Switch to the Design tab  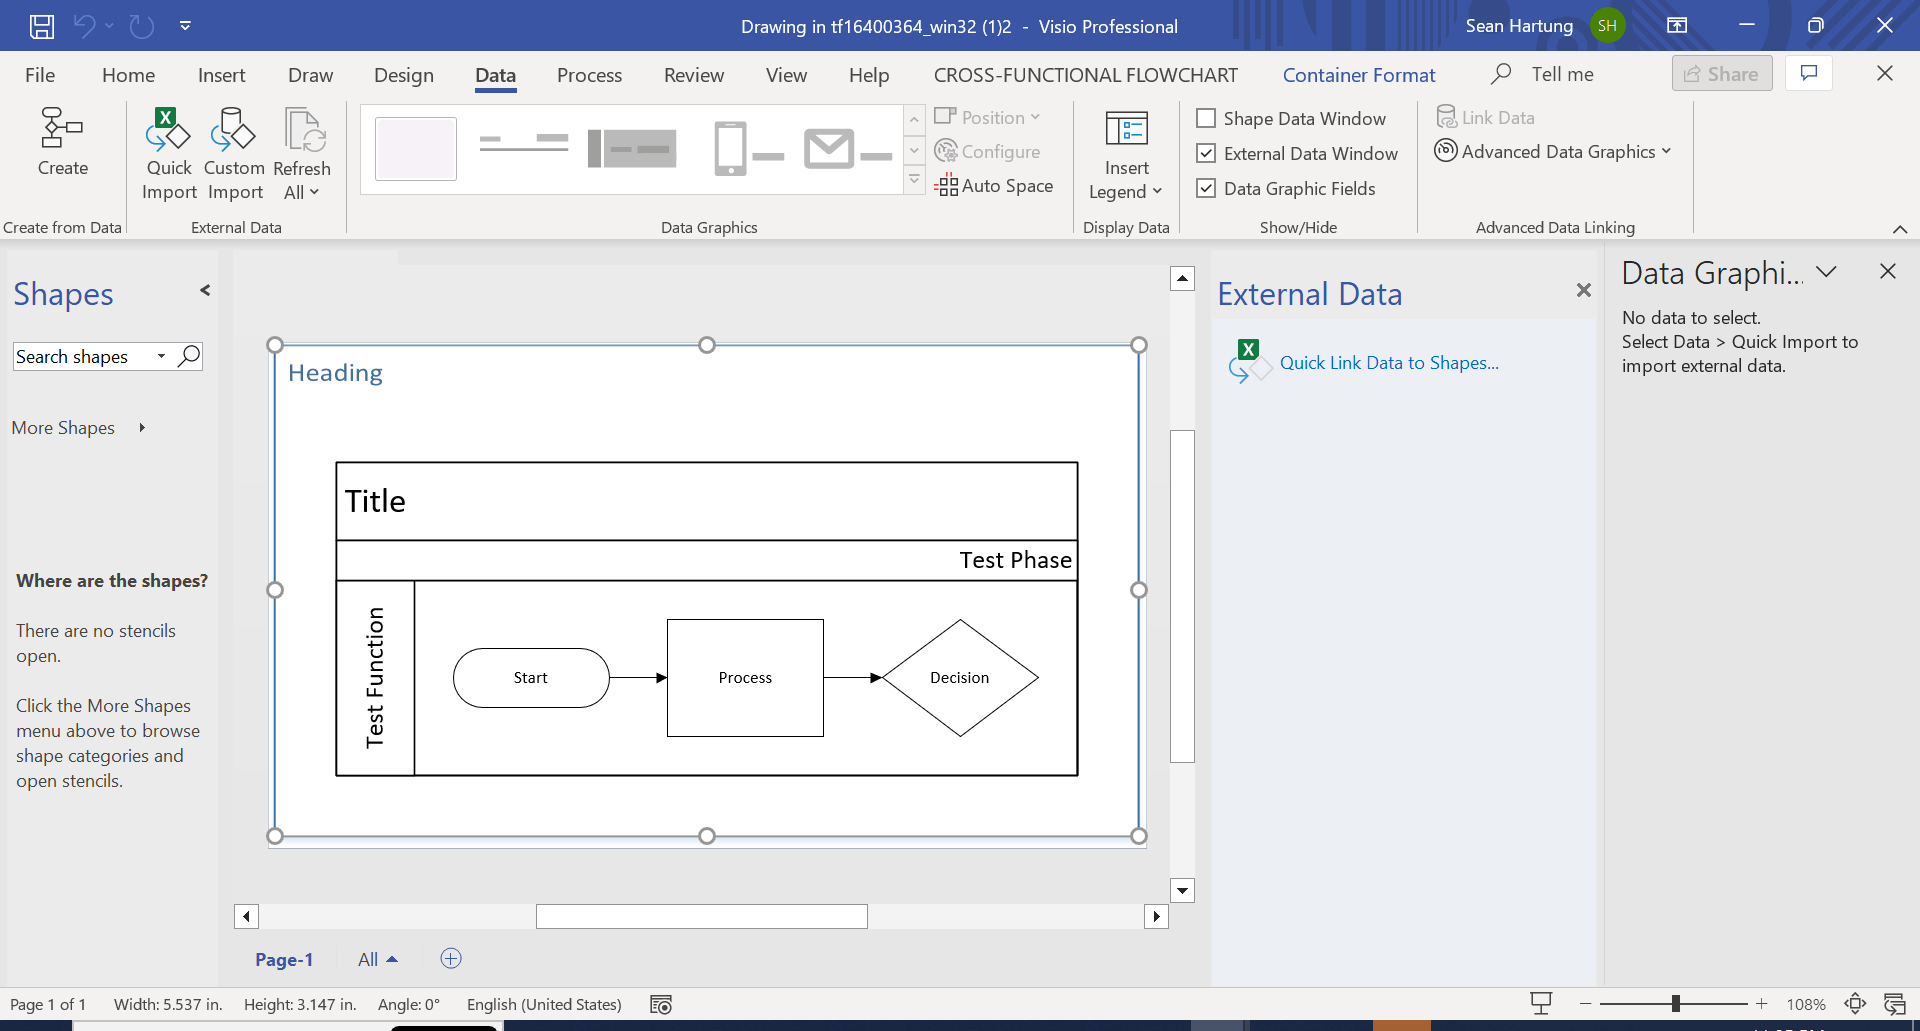point(404,75)
